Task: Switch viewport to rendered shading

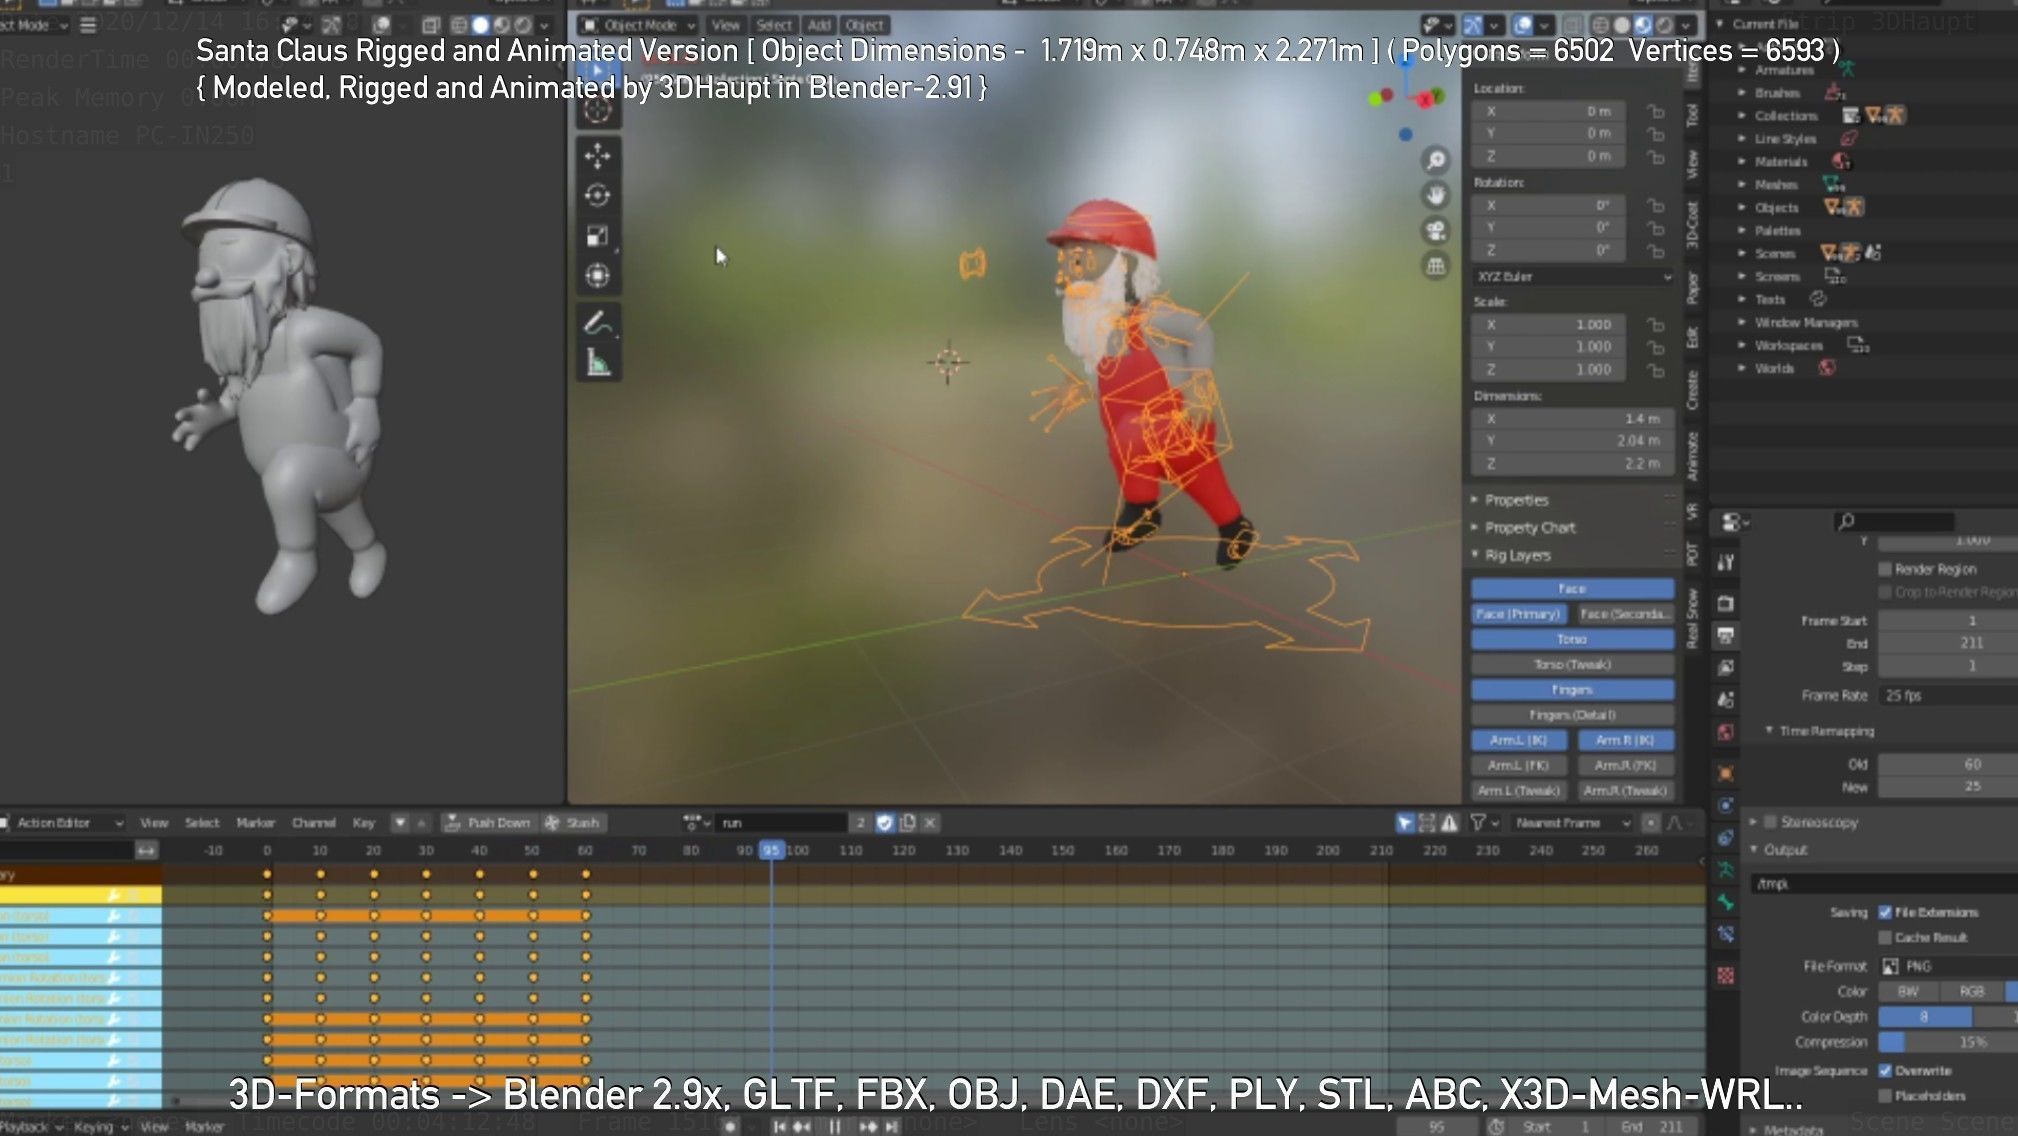Action: point(1665,25)
